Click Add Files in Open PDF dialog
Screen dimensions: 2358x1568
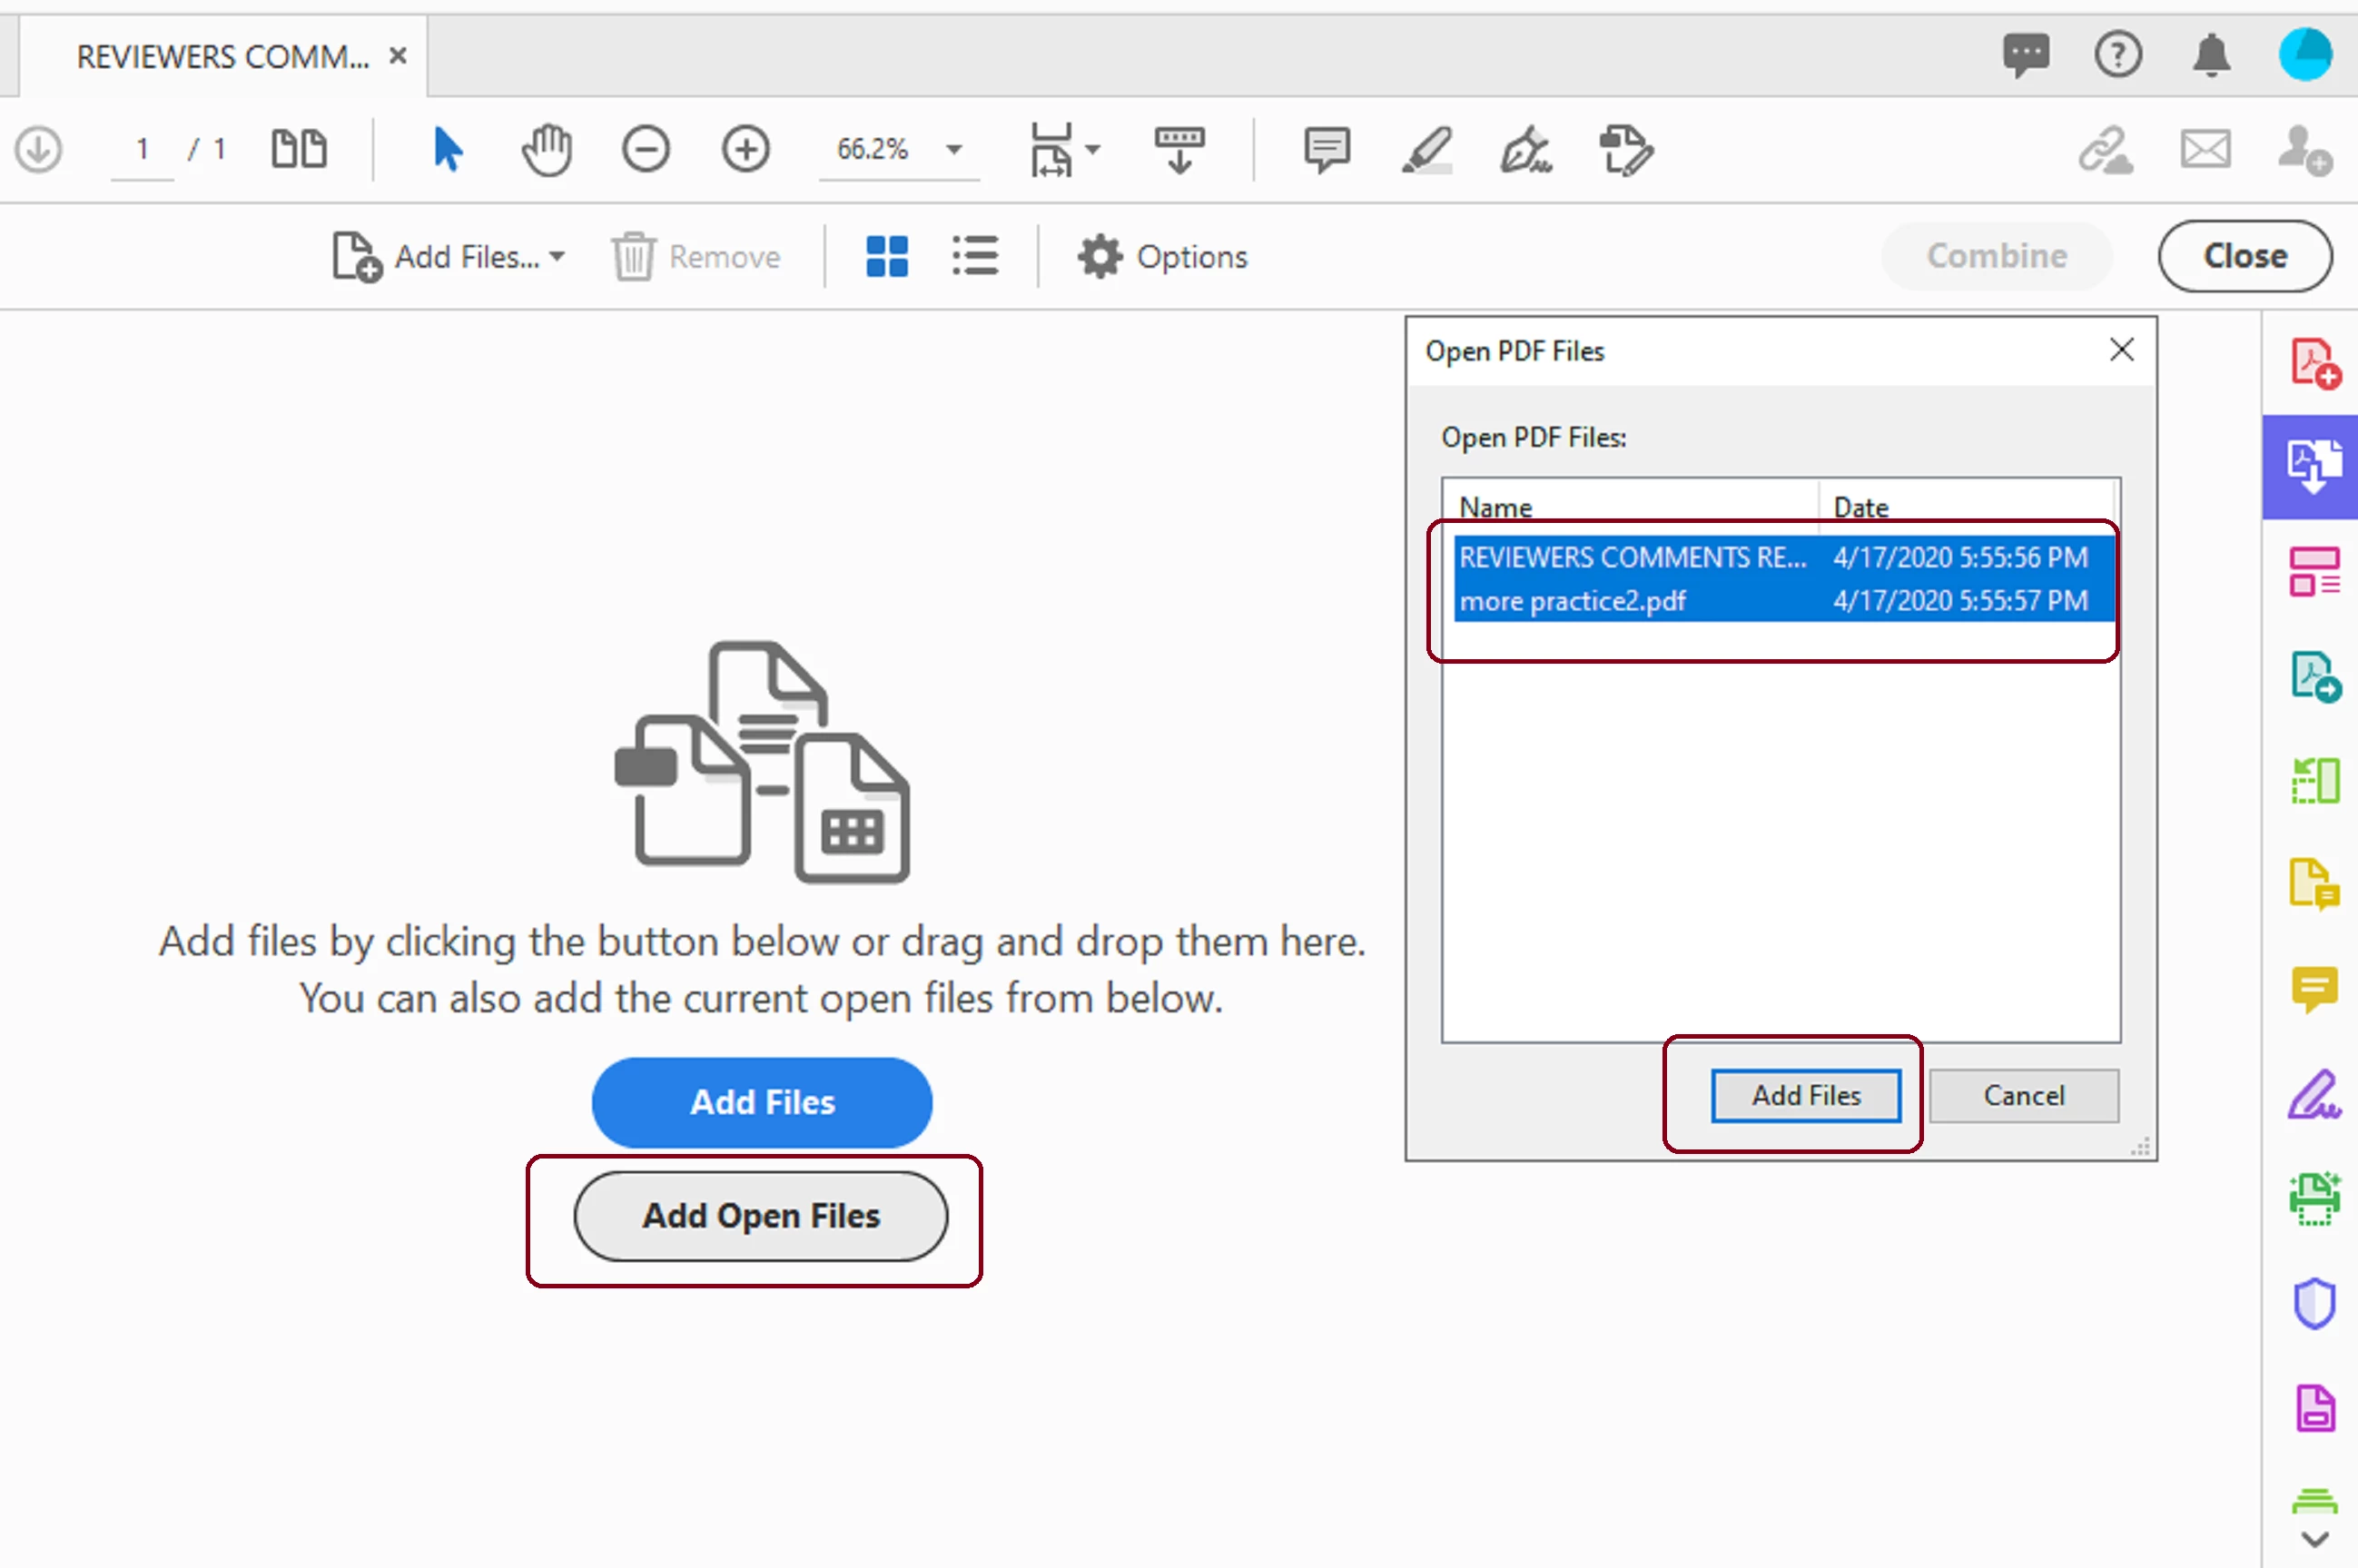[x=1805, y=1095]
